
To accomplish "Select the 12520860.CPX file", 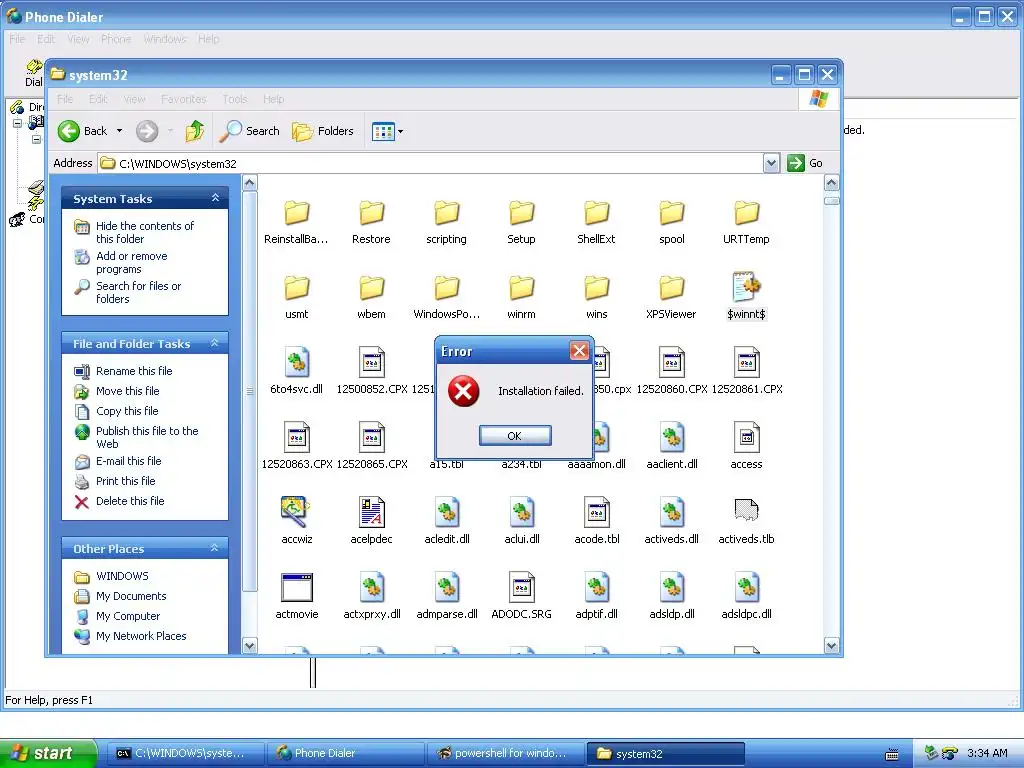I will [671, 371].
